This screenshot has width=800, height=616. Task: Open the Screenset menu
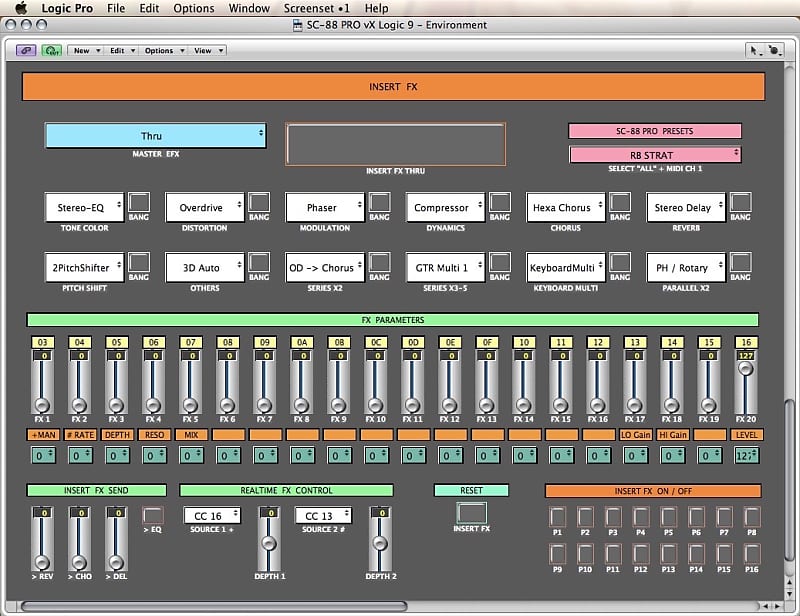[316, 8]
